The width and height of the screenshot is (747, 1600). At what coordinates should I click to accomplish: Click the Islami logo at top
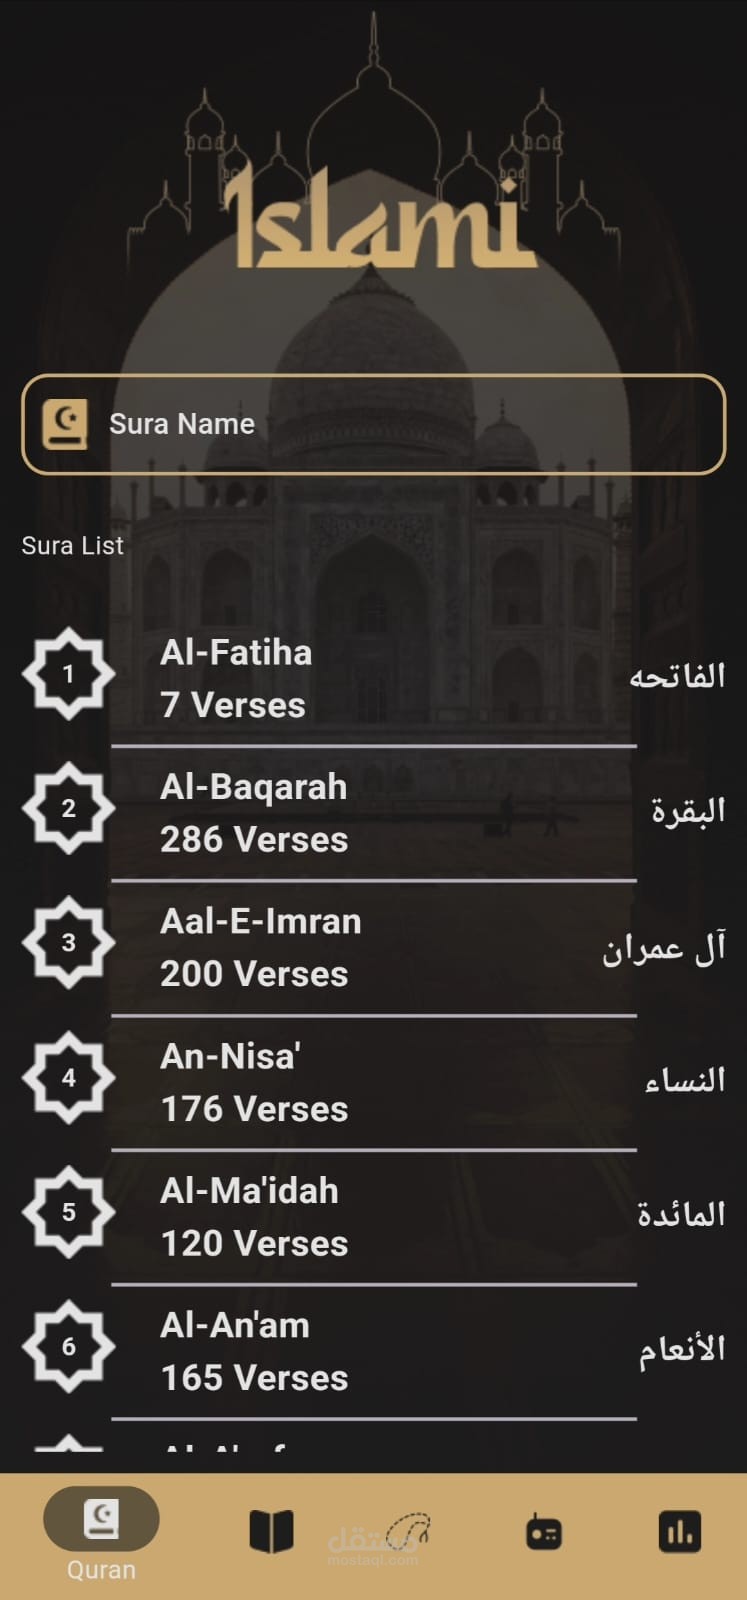pyautogui.click(x=378, y=220)
